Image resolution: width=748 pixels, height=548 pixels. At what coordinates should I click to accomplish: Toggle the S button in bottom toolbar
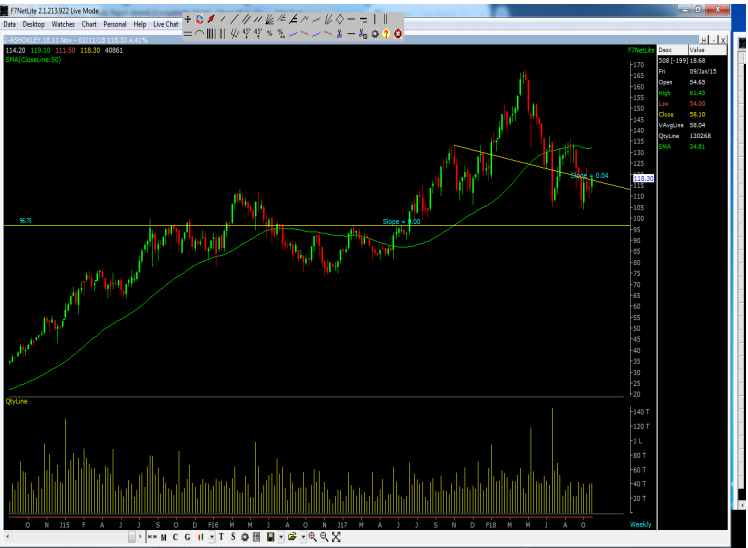coord(233,537)
